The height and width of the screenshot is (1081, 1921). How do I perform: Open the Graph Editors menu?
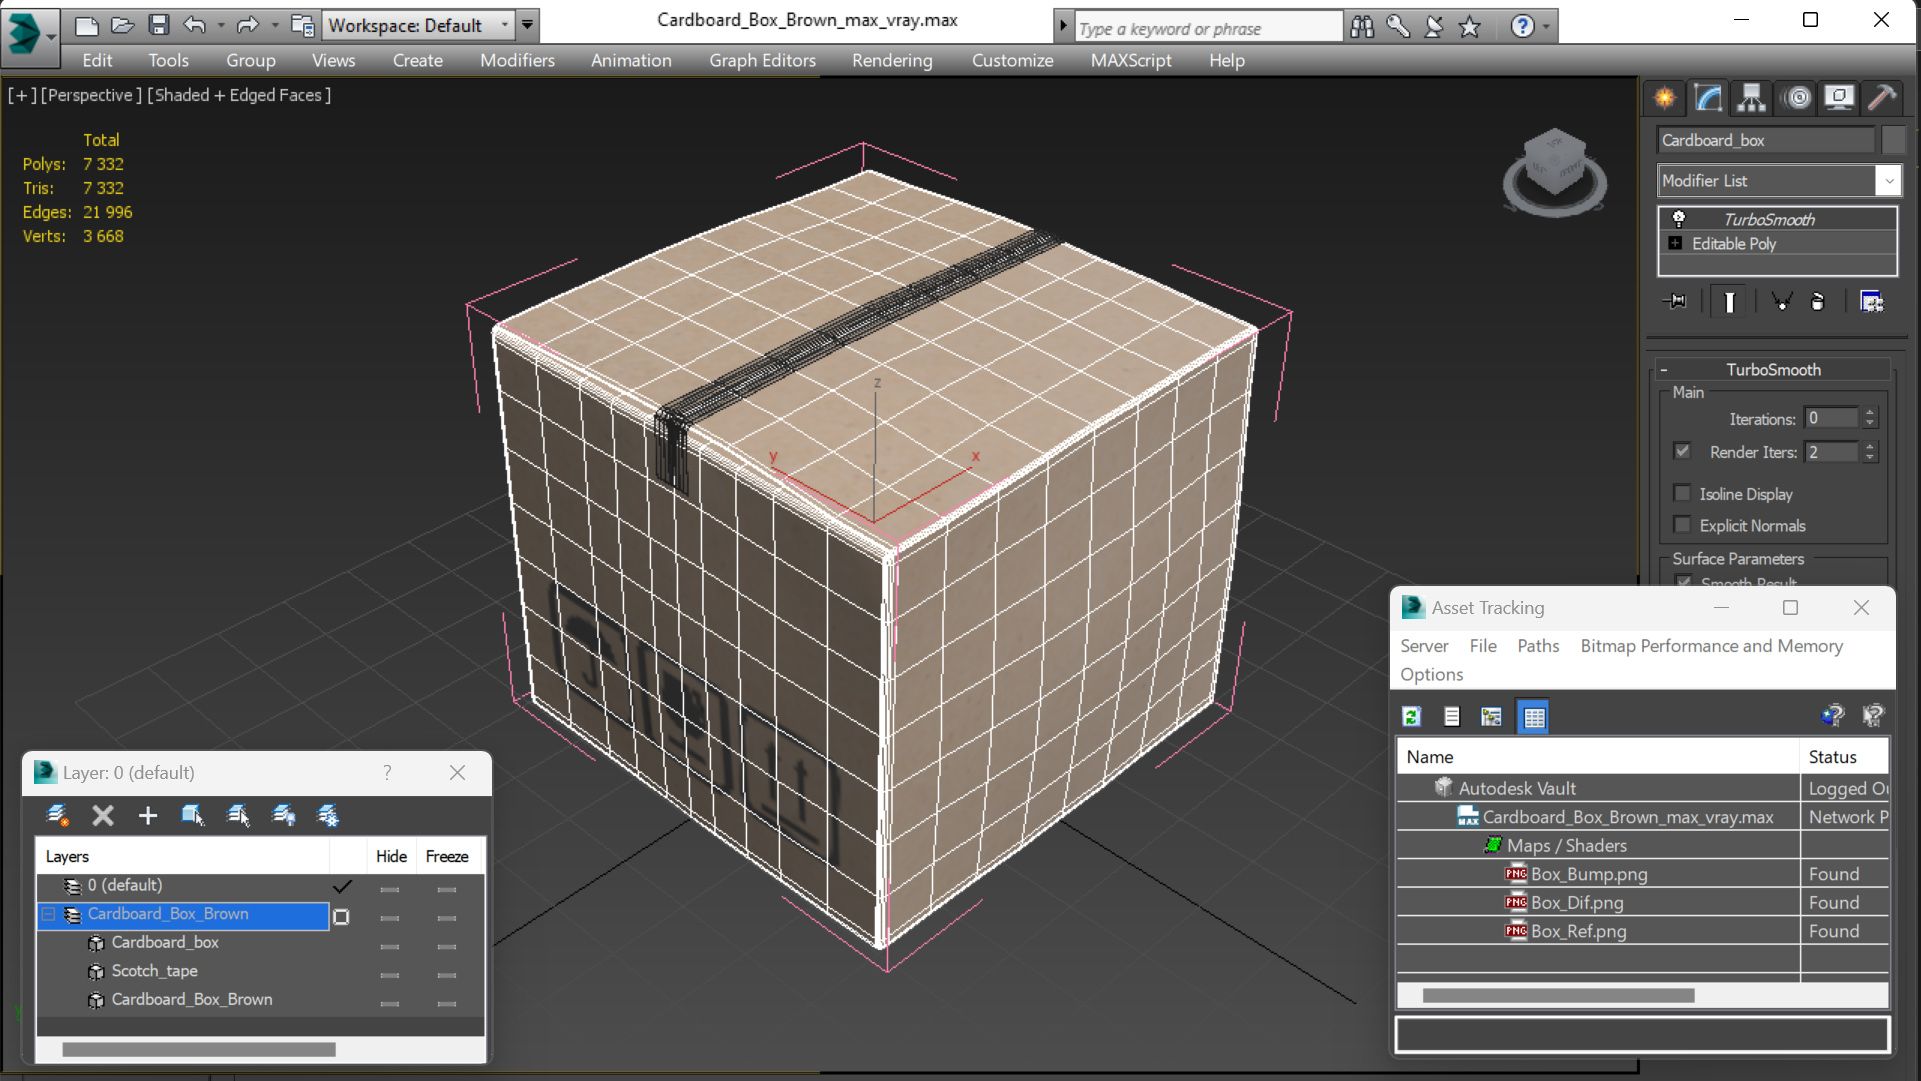(762, 61)
